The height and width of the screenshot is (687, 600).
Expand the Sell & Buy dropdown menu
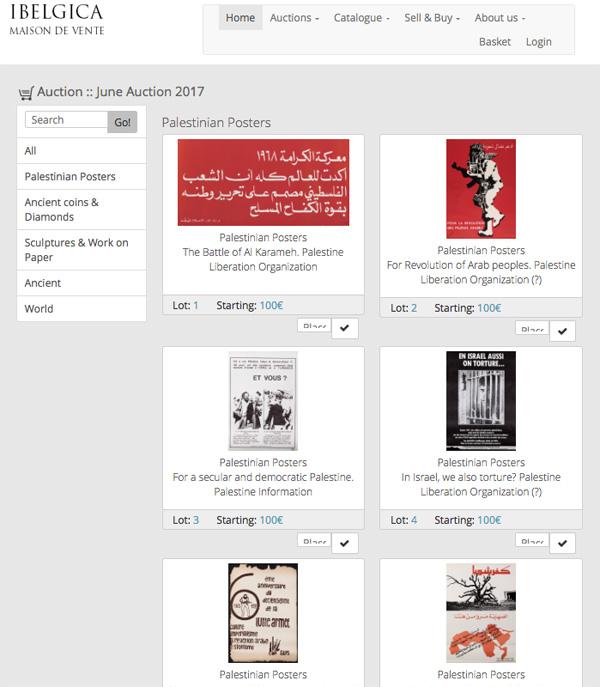click(432, 18)
